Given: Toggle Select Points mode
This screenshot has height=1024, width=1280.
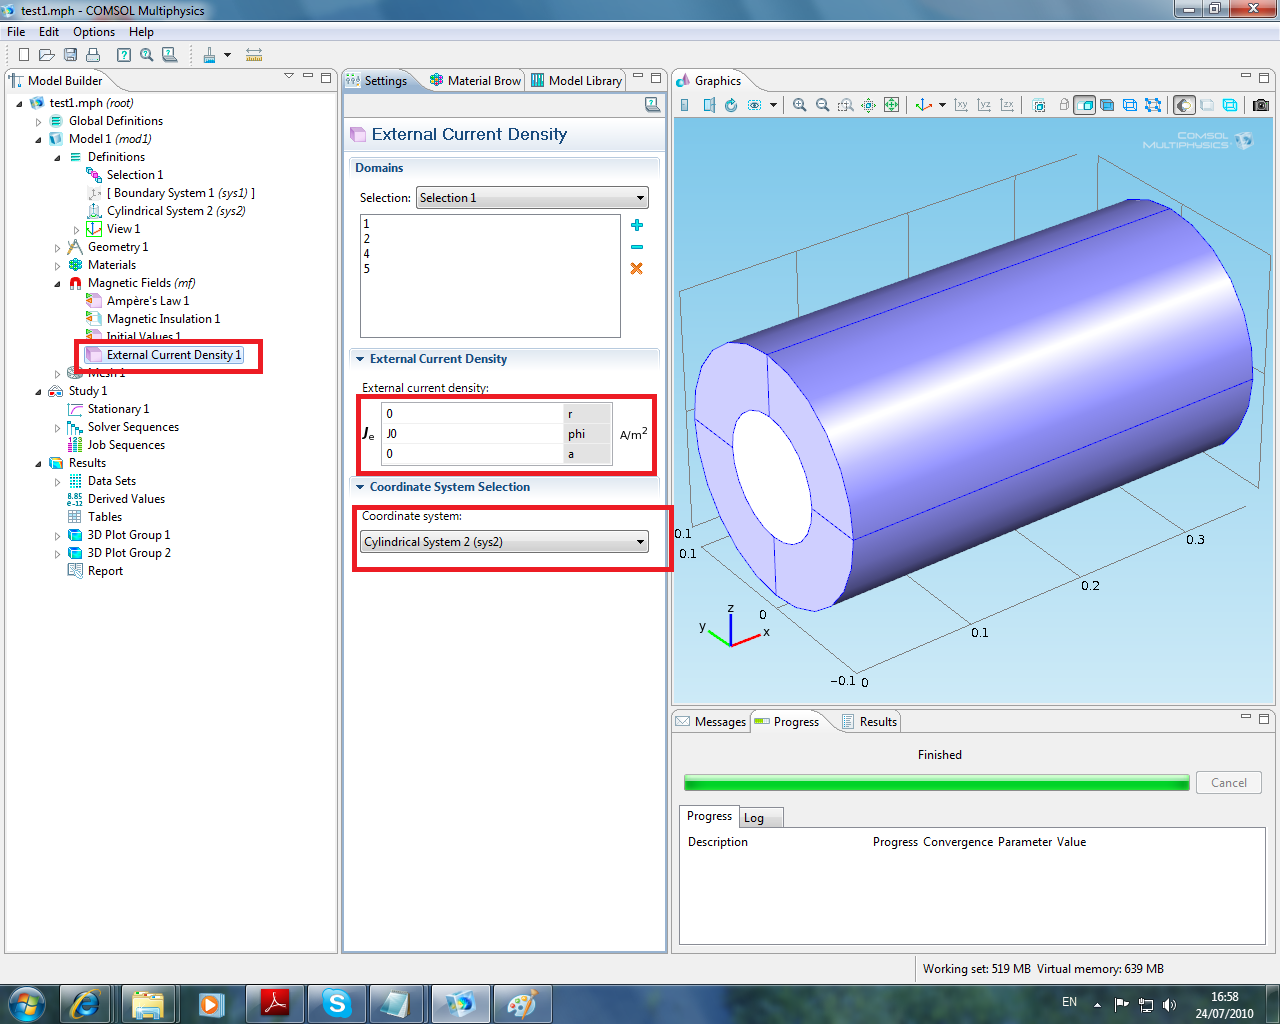Looking at the screenshot, I should coord(1153,105).
